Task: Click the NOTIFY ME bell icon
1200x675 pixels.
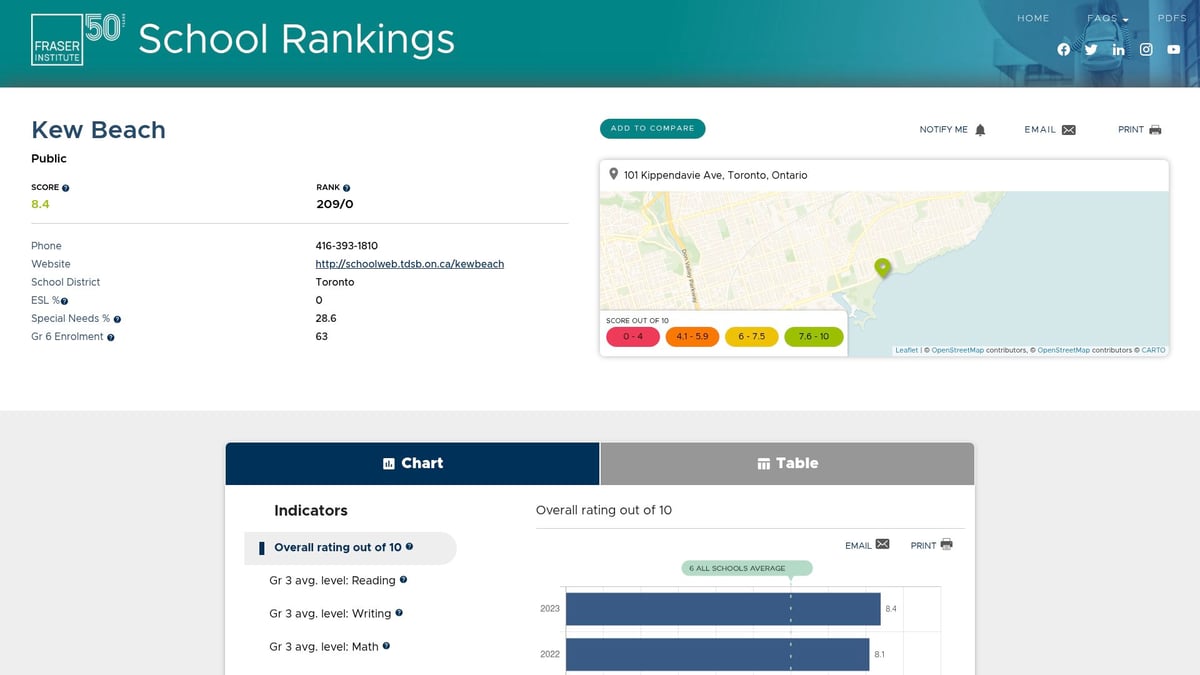Action: click(981, 129)
